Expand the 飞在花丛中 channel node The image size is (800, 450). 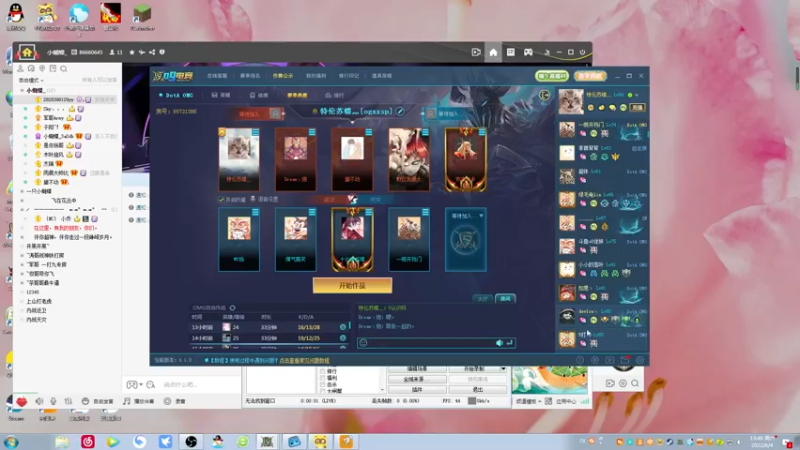click(x=22, y=201)
